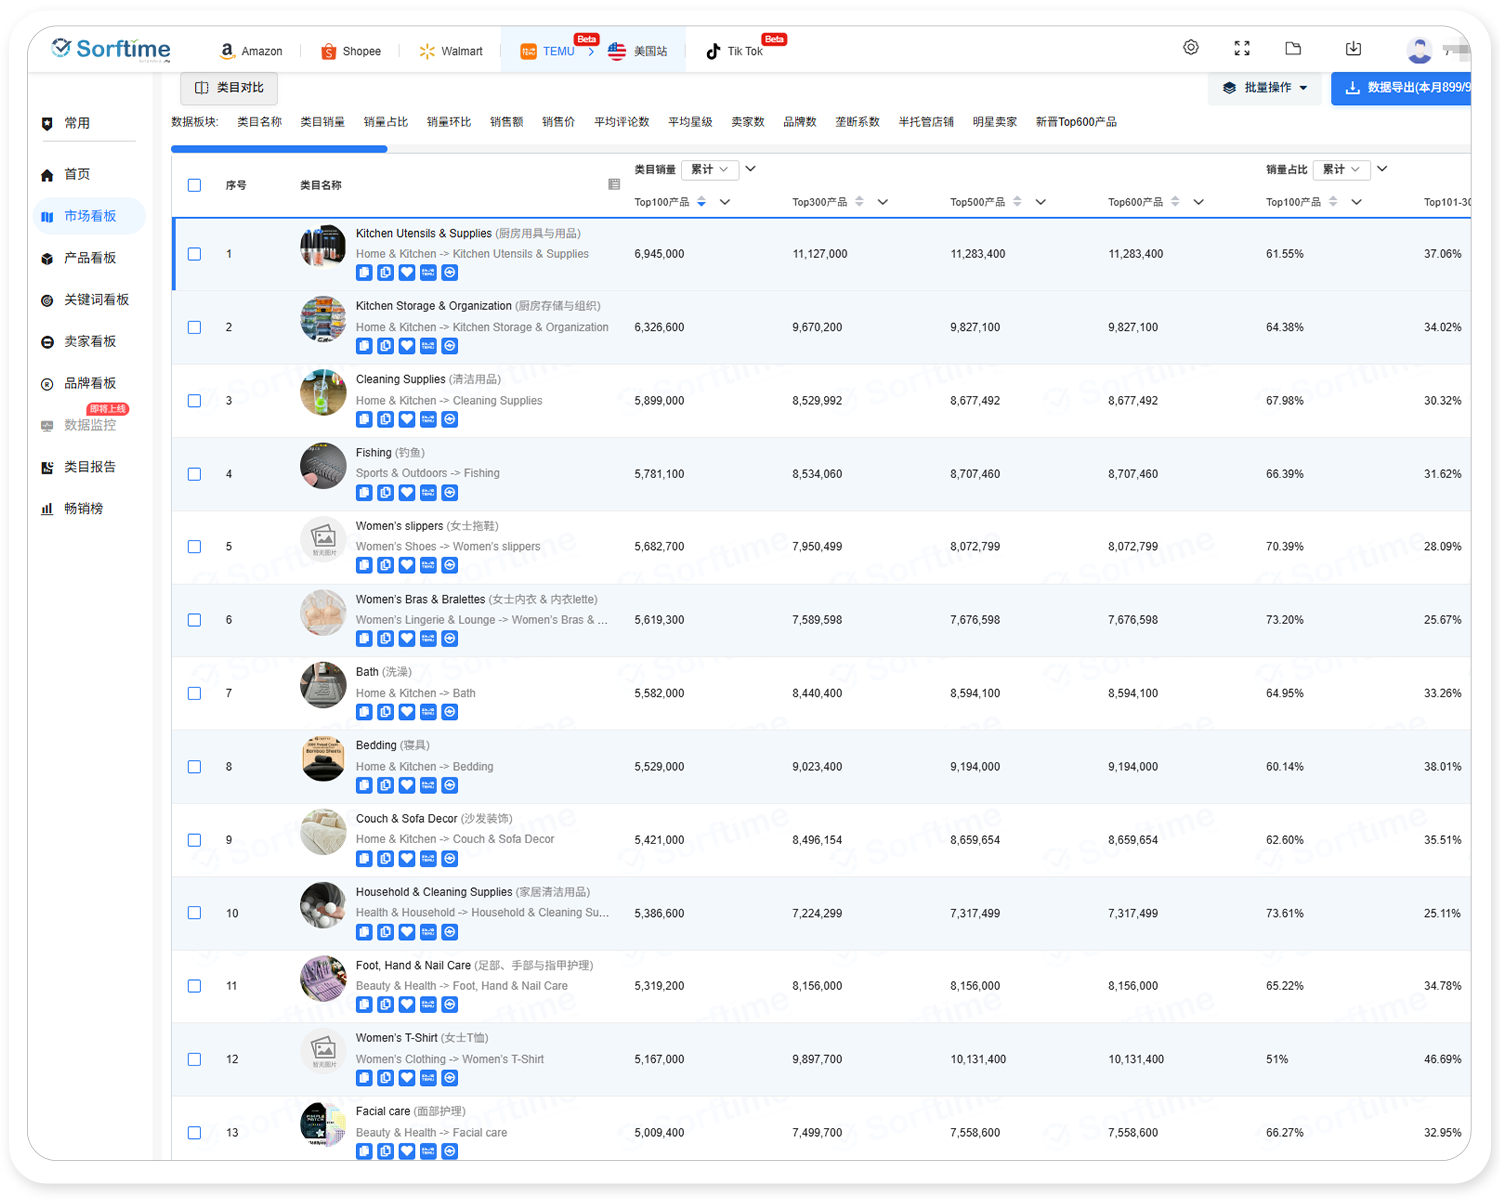Open the settings gear in top bar
The width and height of the screenshot is (1500, 1200).
tap(1190, 48)
